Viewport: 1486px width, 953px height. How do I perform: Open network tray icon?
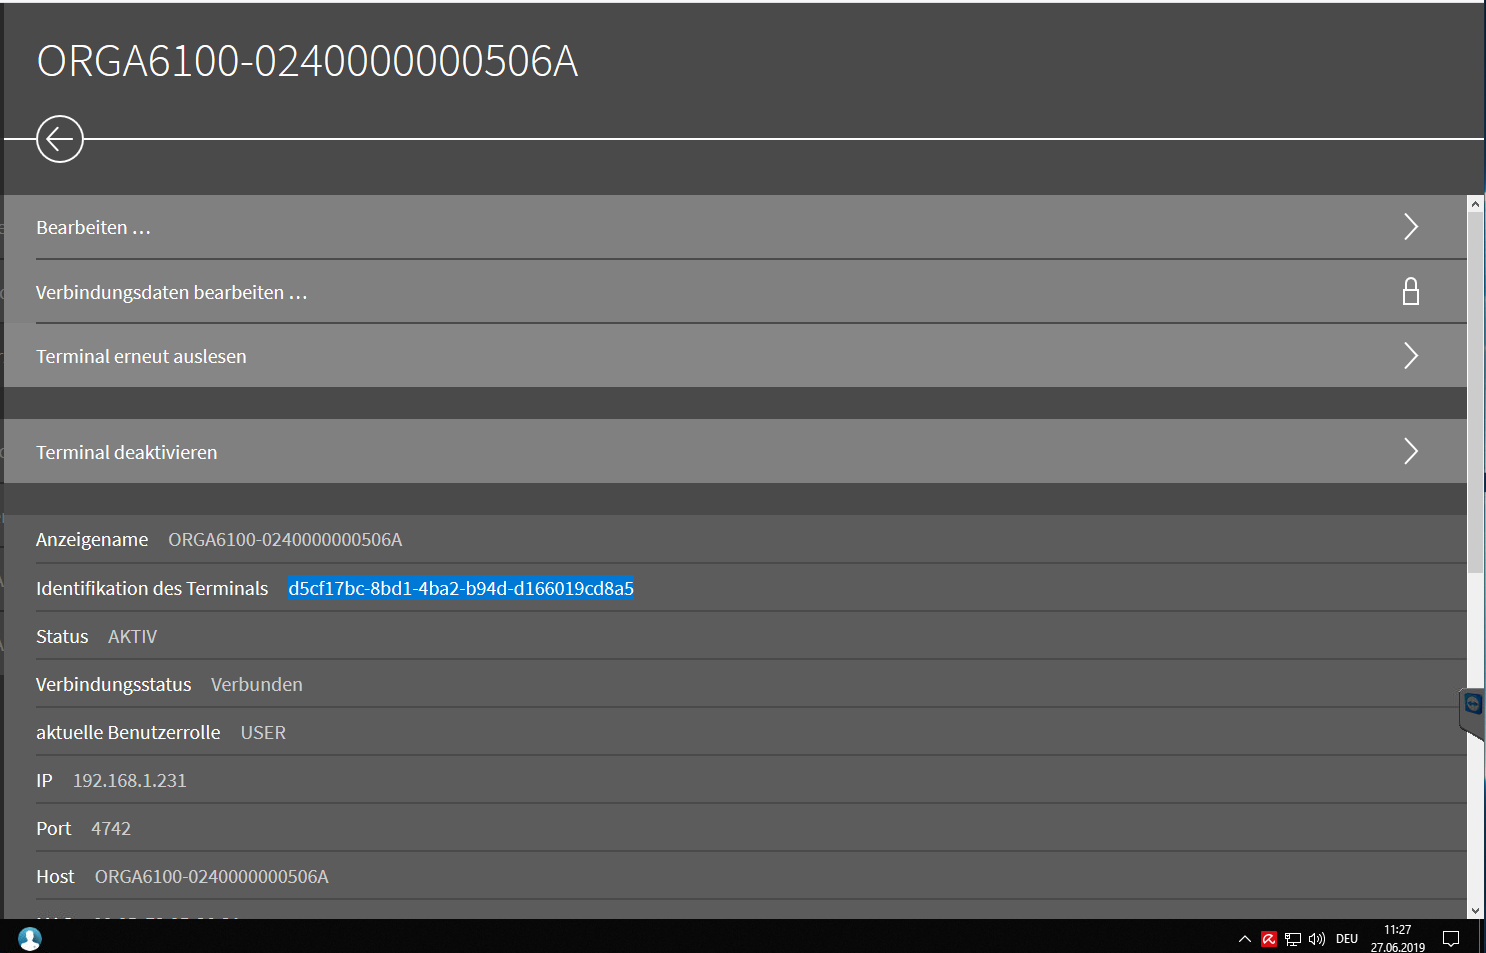(x=1293, y=939)
